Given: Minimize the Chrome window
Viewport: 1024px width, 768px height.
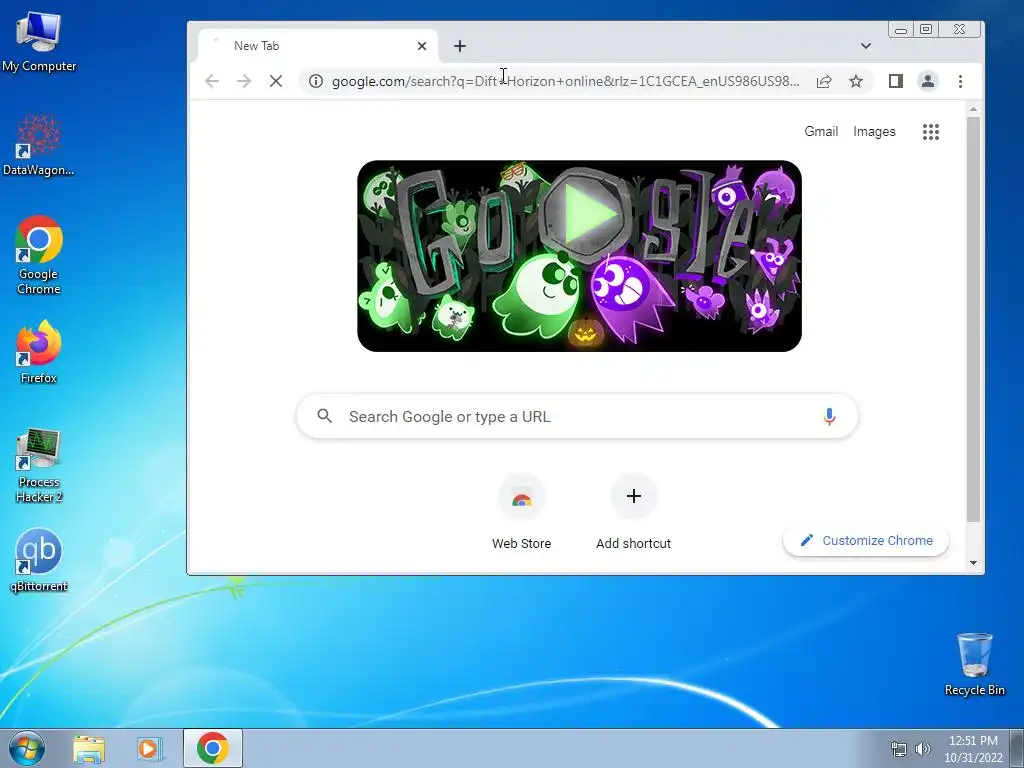Looking at the screenshot, I should 901,29.
